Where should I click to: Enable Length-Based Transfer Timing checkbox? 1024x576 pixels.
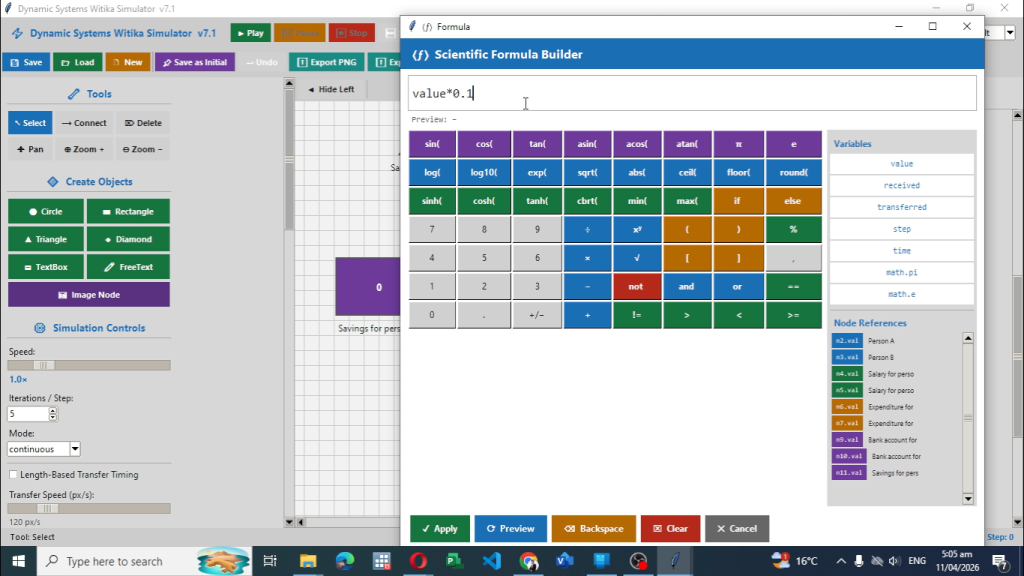click(x=13, y=475)
